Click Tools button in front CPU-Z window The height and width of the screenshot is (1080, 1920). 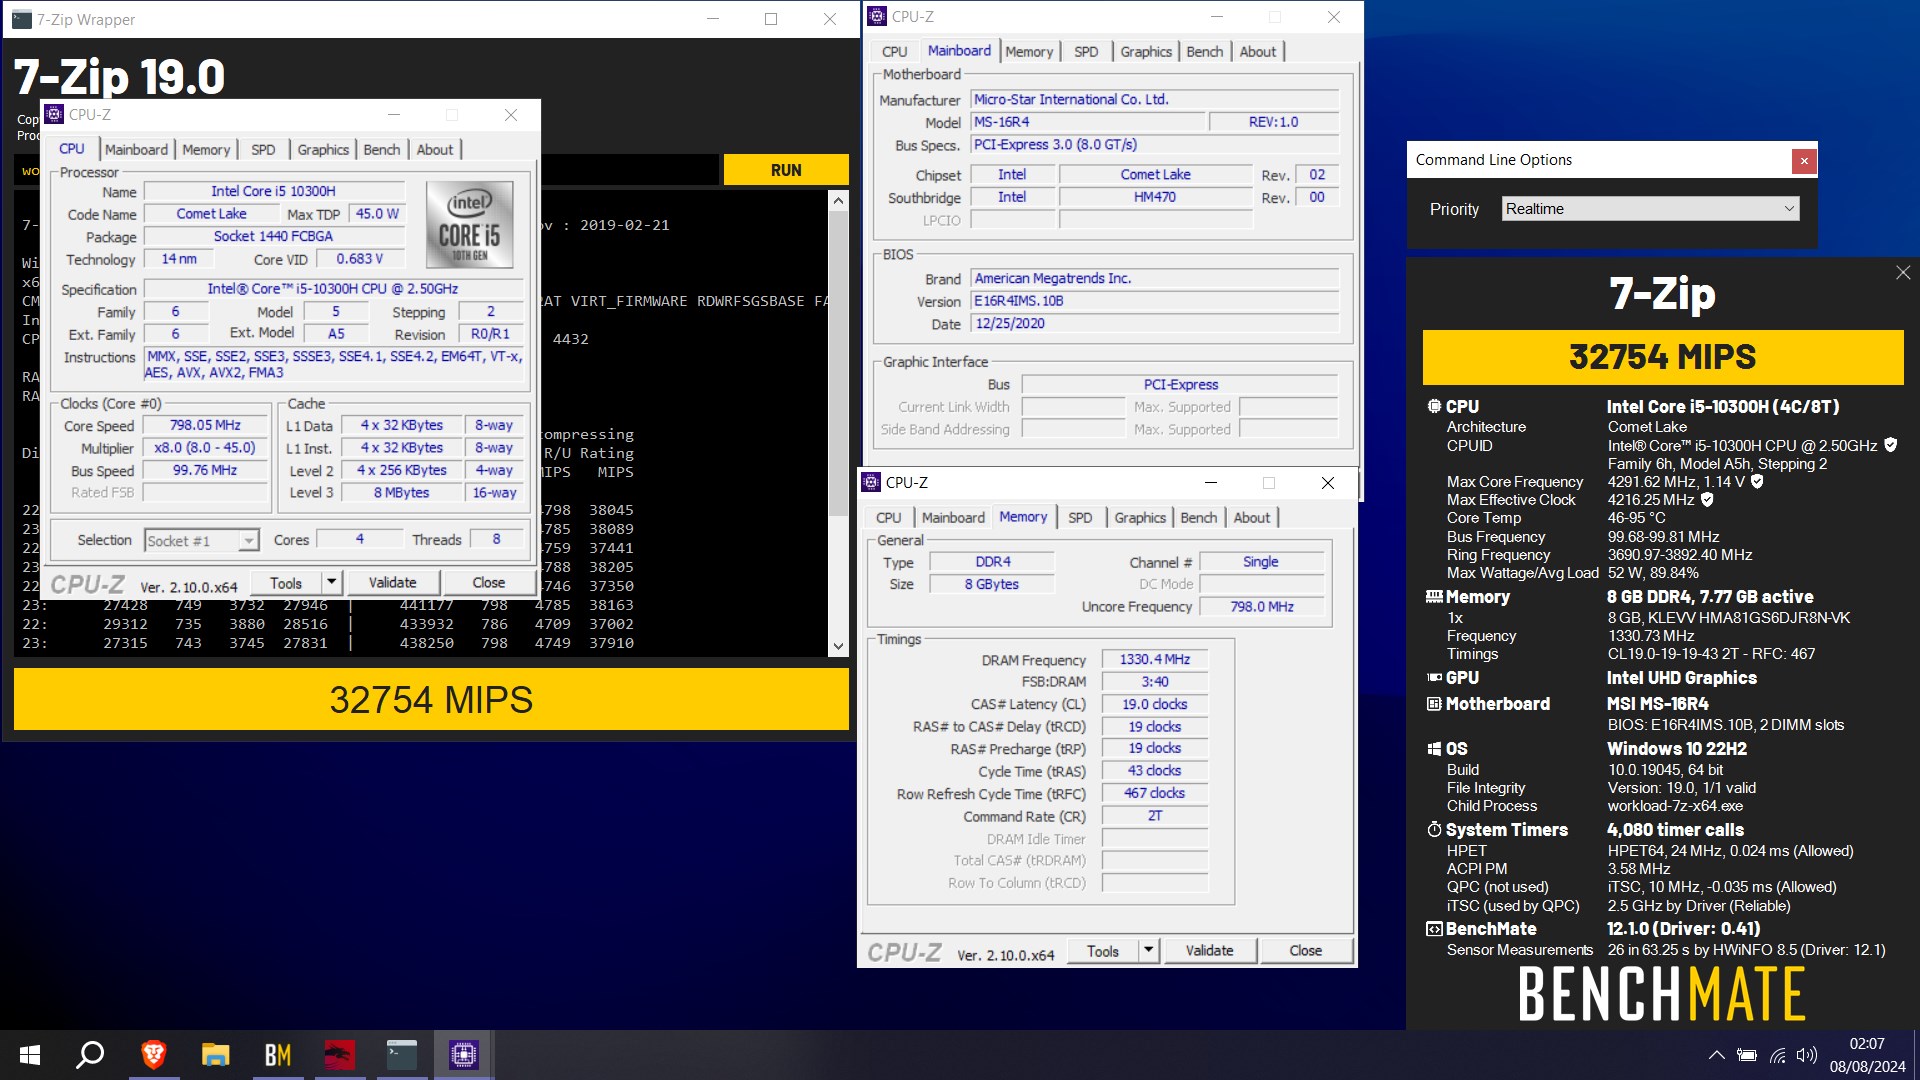285,583
